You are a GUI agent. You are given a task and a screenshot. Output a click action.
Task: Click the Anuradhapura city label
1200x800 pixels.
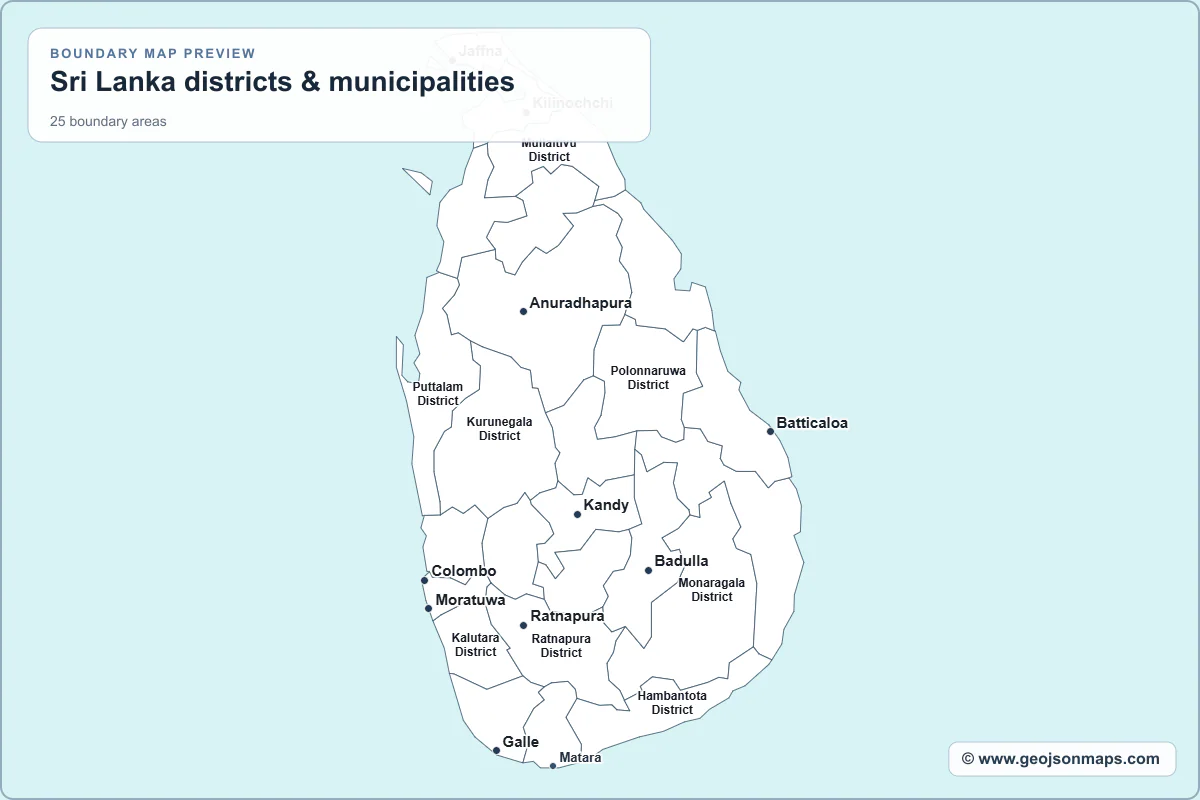pyautogui.click(x=581, y=303)
